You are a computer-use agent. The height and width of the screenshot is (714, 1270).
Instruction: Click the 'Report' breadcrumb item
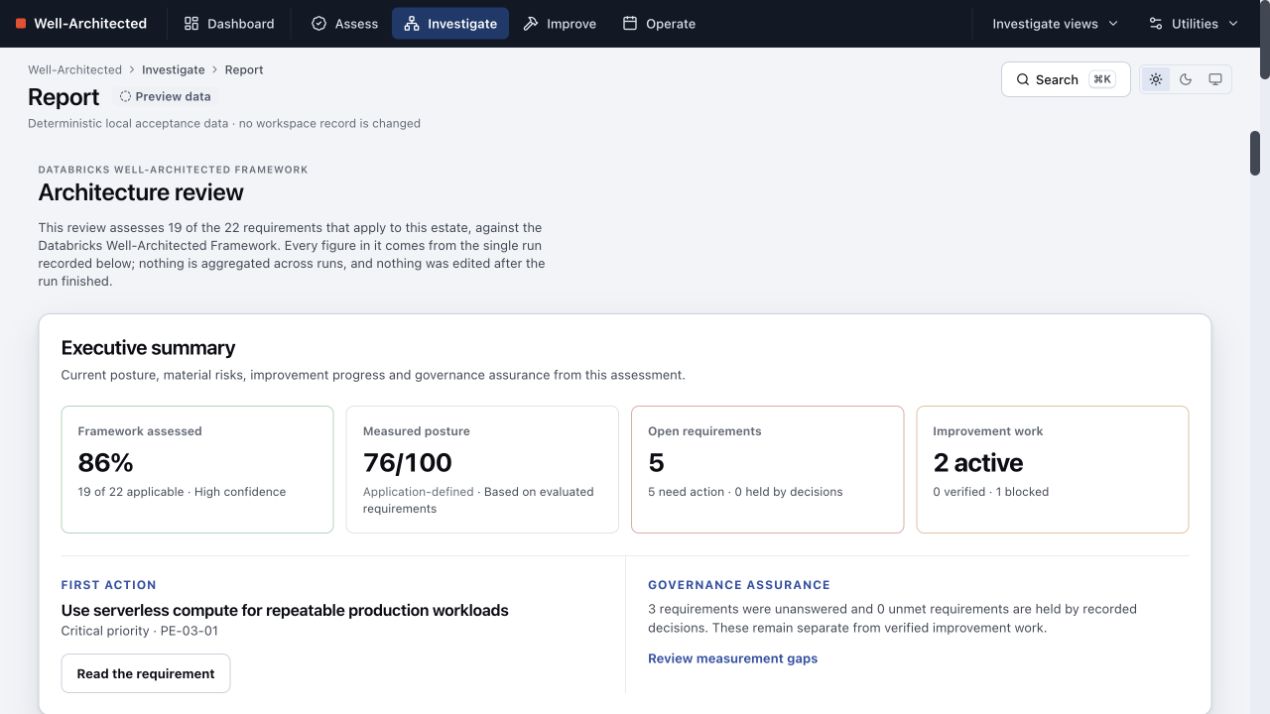coord(244,70)
